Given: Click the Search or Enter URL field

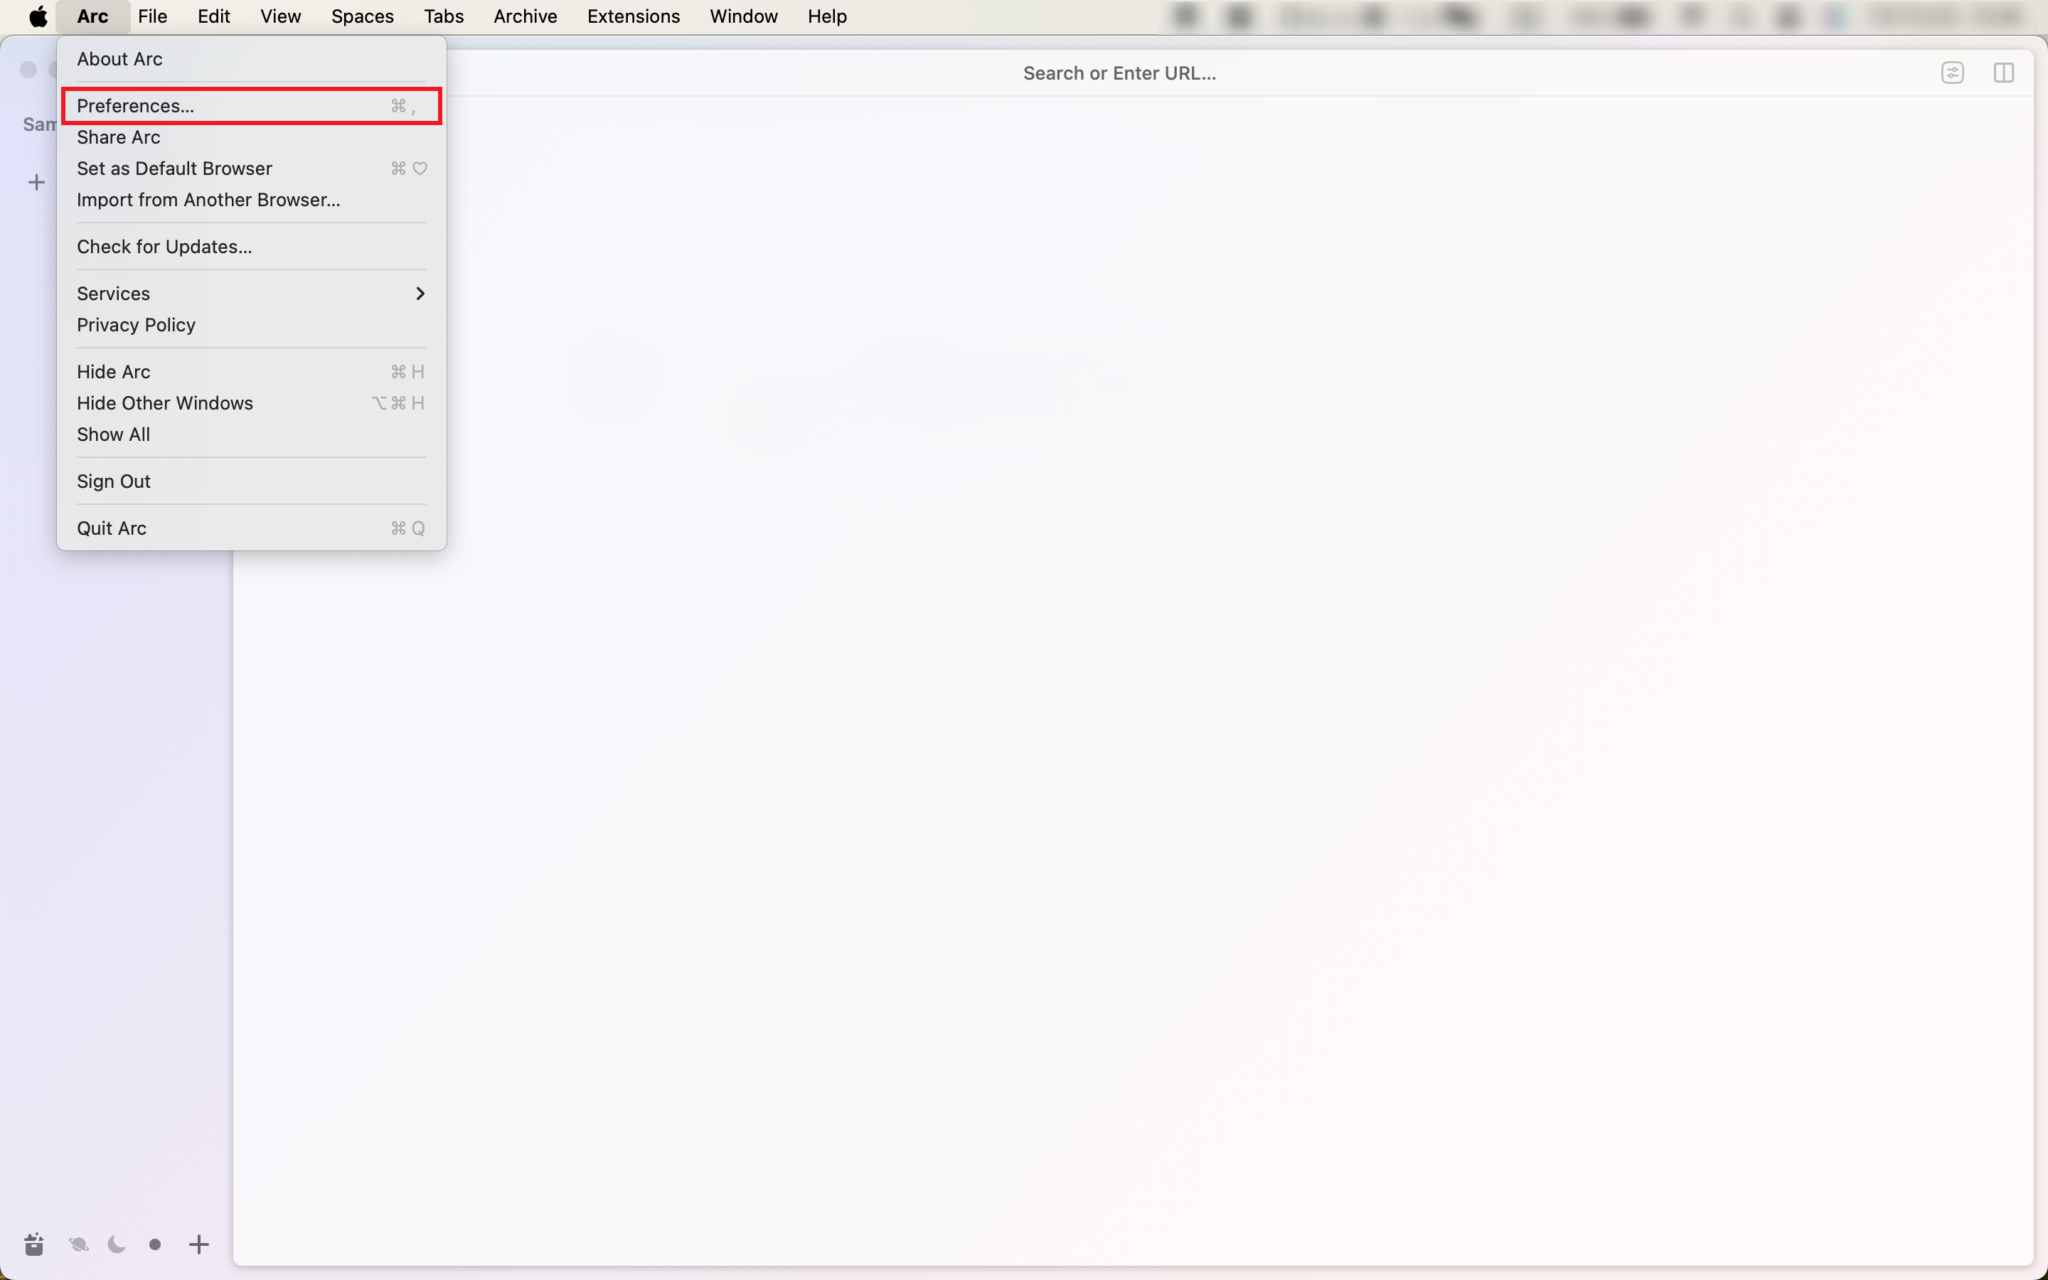Looking at the screenshot, I should (1119, 73).
